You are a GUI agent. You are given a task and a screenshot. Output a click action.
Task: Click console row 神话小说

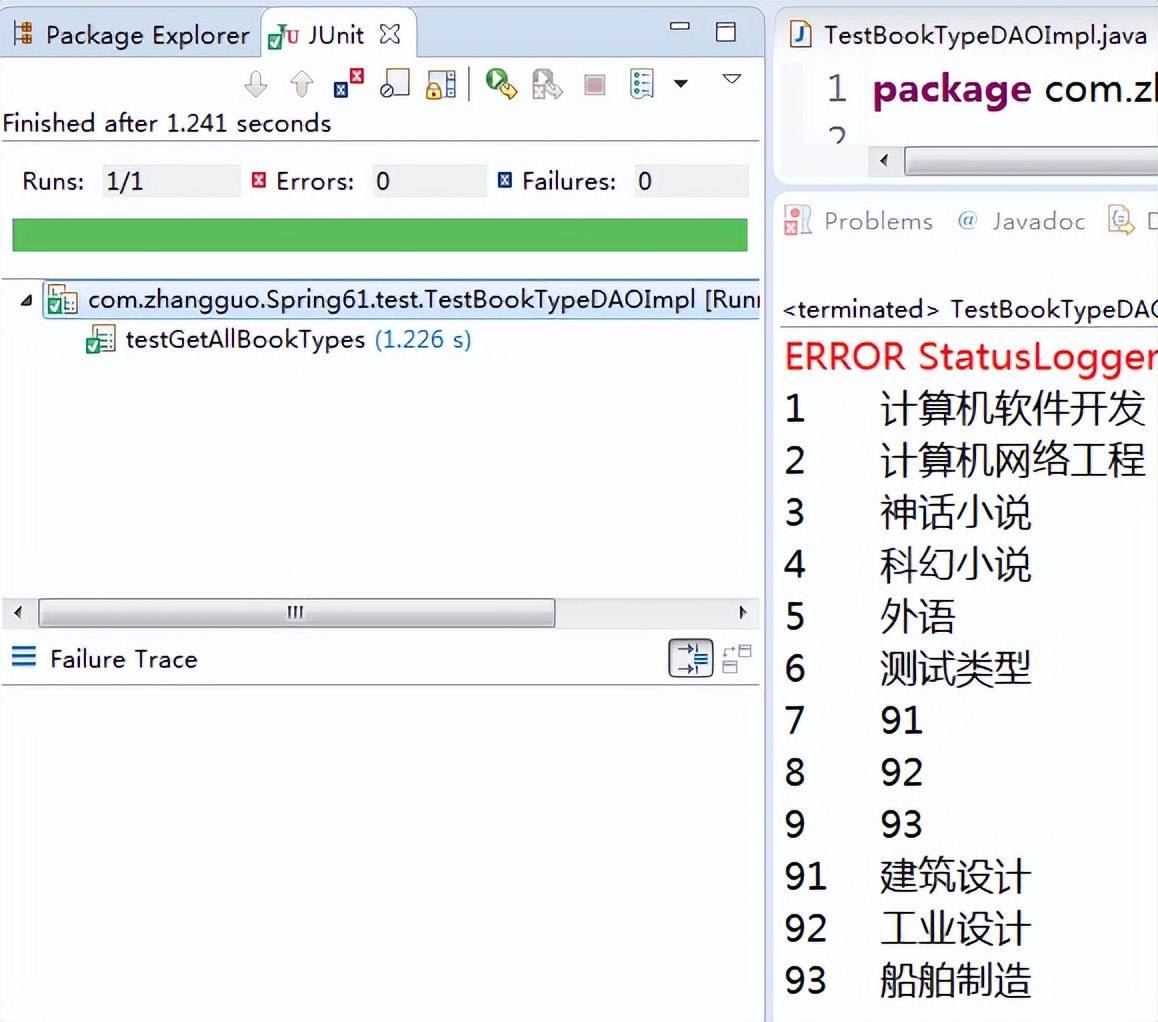(908, 512)
